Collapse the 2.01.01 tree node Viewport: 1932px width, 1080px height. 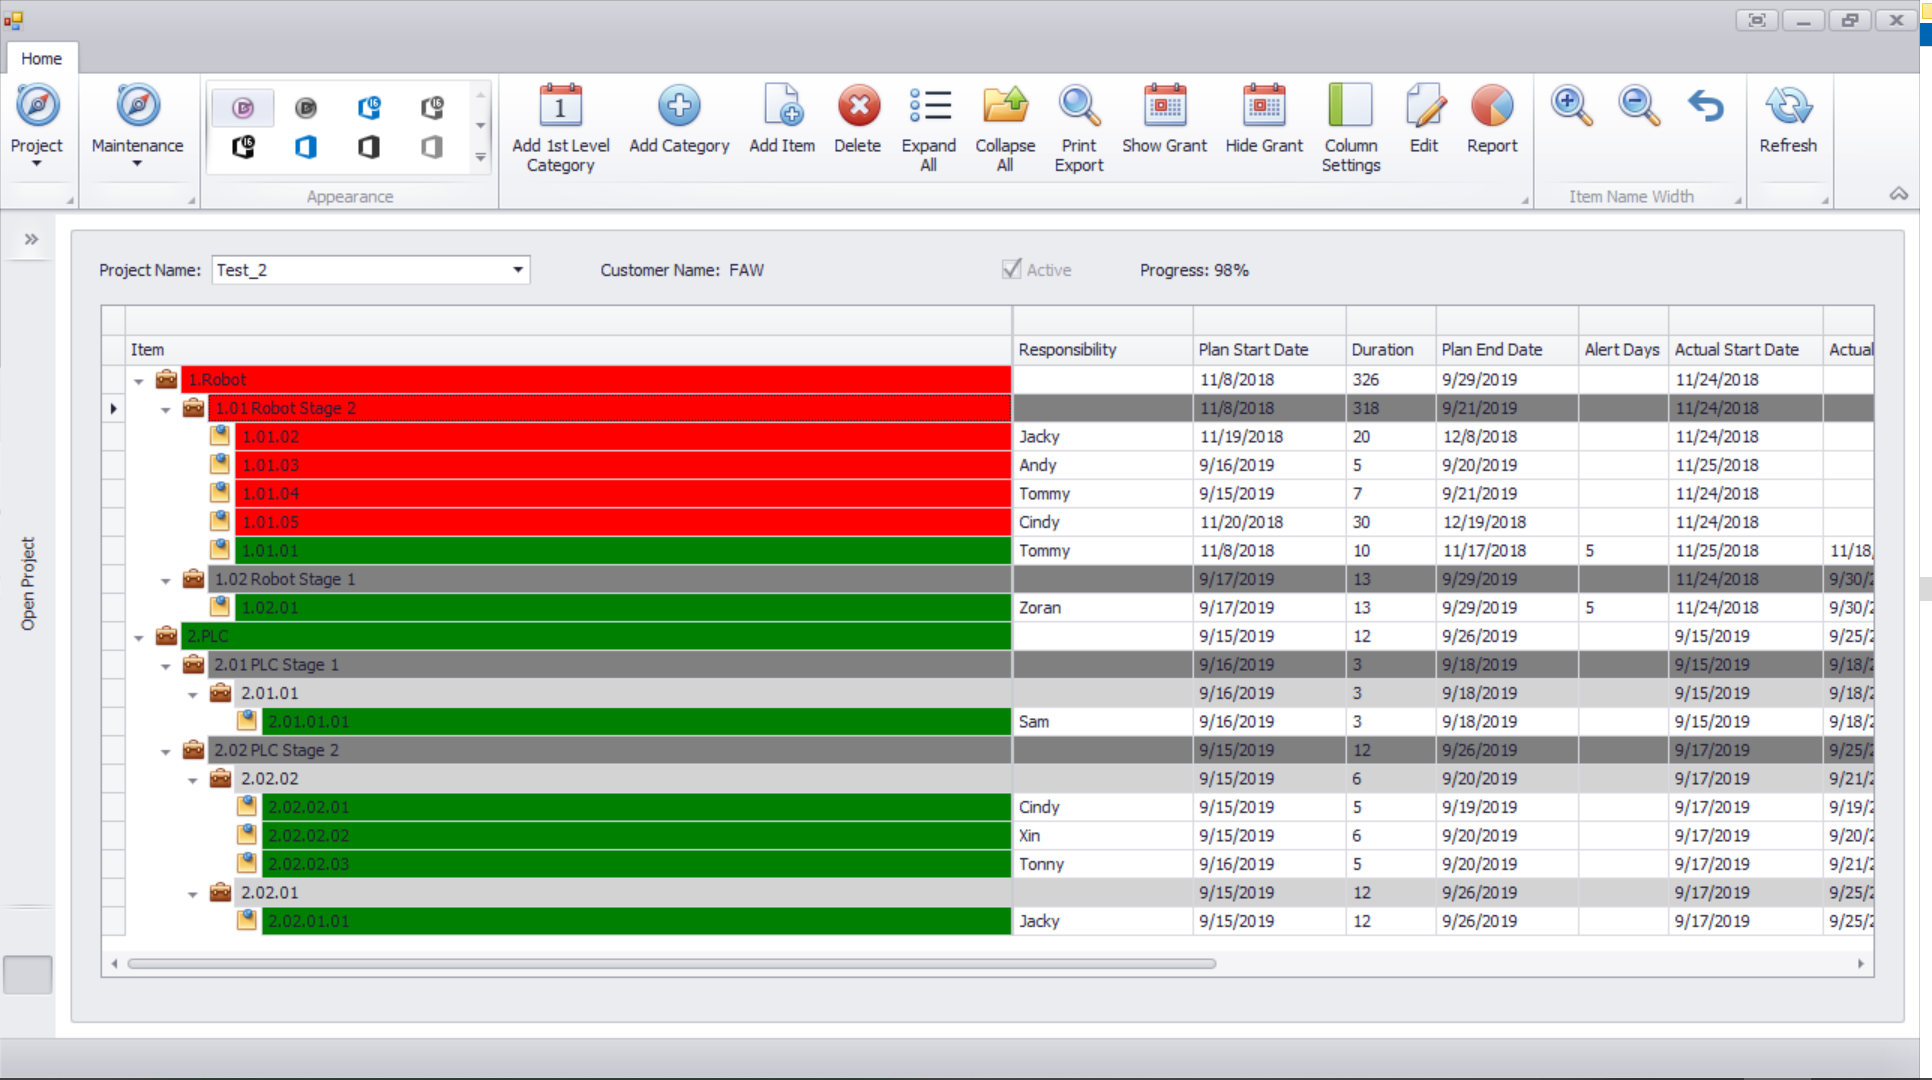click(193, 694)
